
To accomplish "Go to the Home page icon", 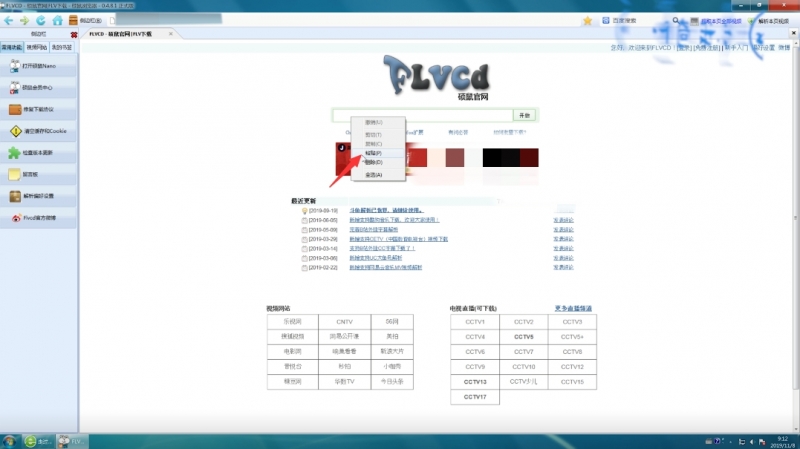I will (x=57, y=20).
